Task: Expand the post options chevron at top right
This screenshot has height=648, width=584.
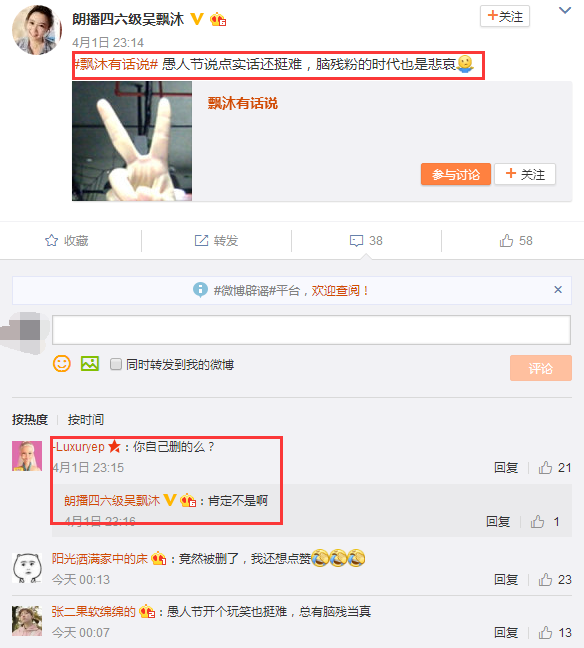Action: 565,10
